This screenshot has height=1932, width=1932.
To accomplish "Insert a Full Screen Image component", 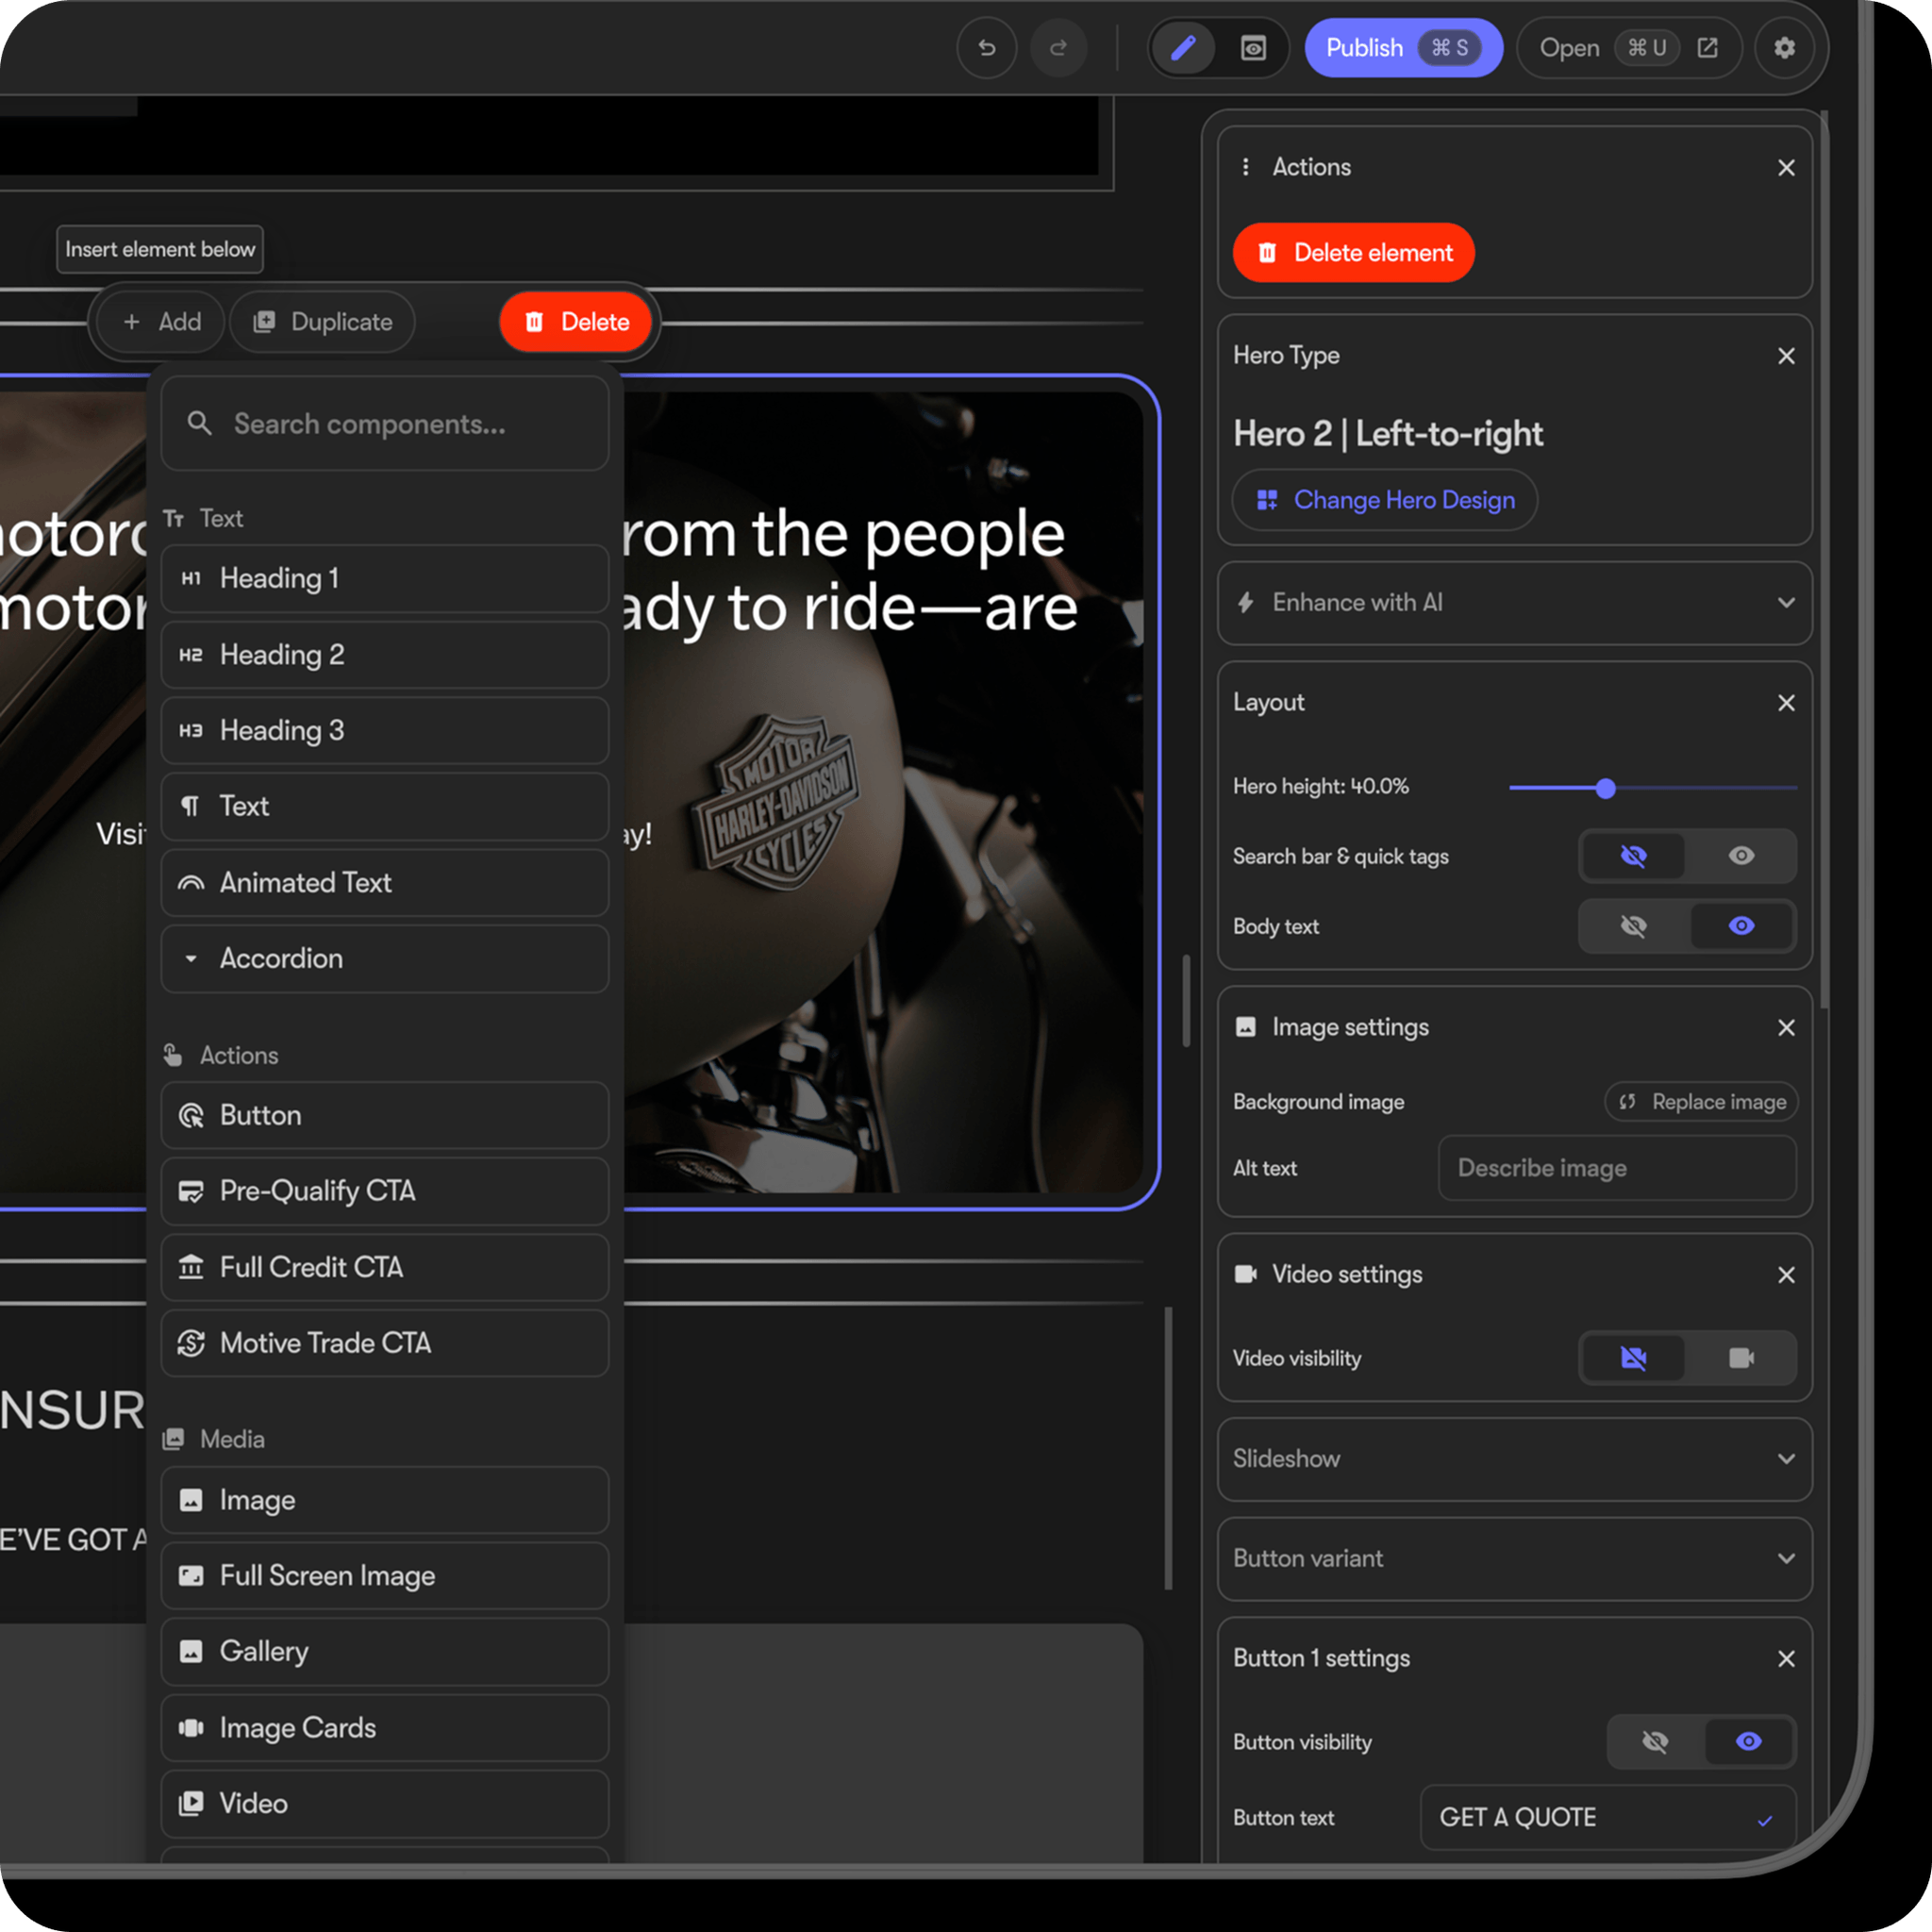I will [385, 1576].
